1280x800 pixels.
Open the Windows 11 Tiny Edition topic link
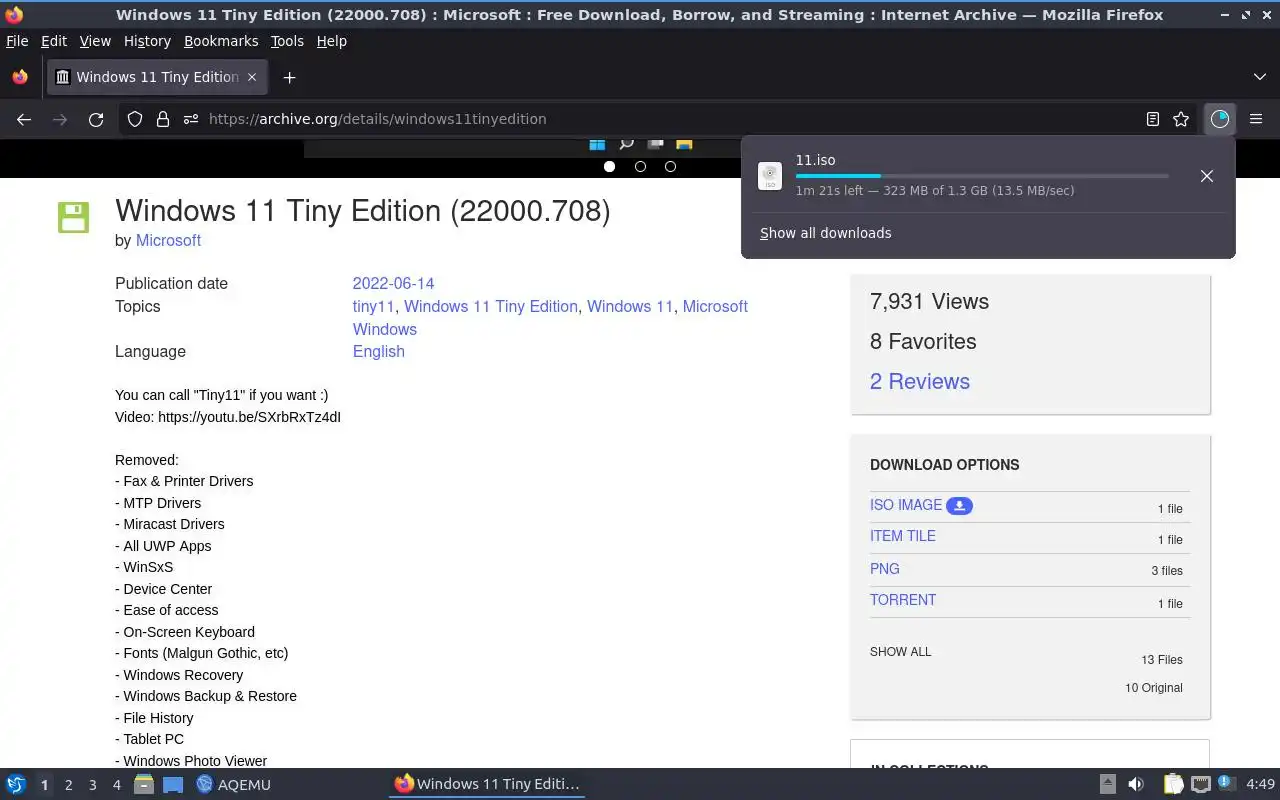tap(491, 306)
